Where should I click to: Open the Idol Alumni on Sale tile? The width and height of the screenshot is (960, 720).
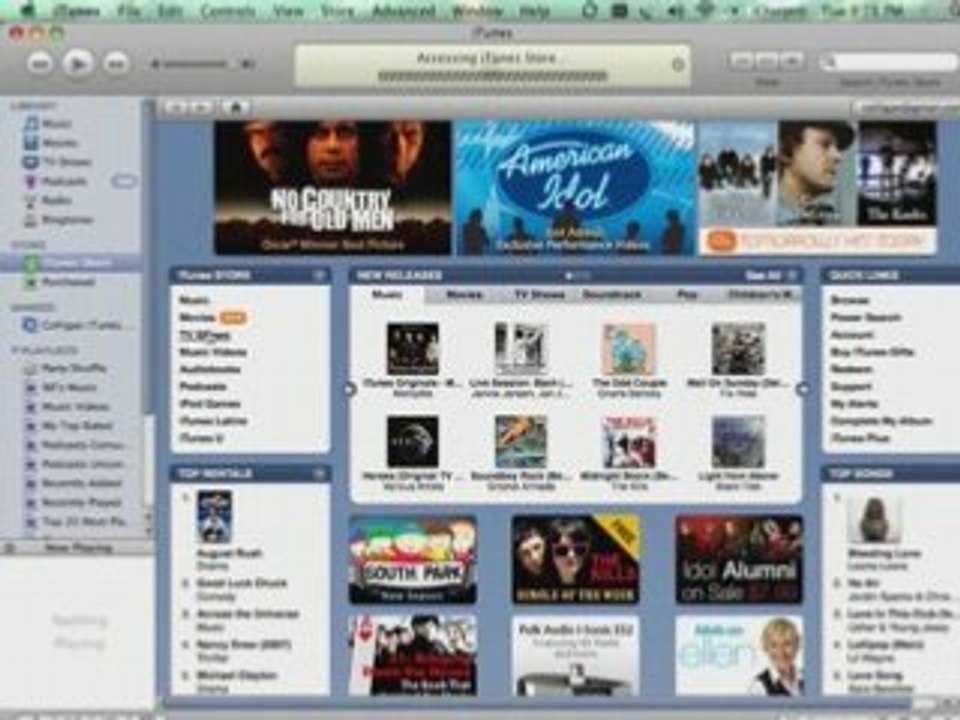tap(738, 560)
